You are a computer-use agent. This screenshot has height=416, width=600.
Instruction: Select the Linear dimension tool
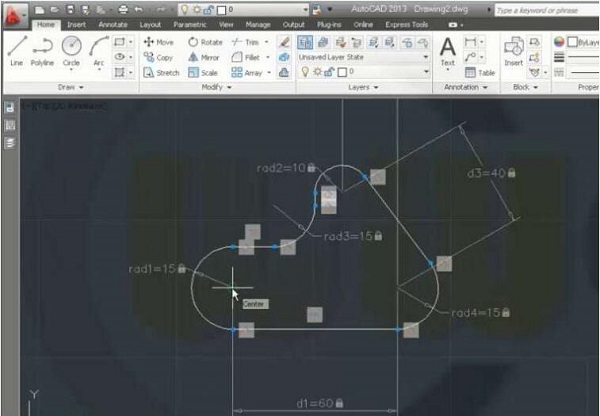[470, 41]
